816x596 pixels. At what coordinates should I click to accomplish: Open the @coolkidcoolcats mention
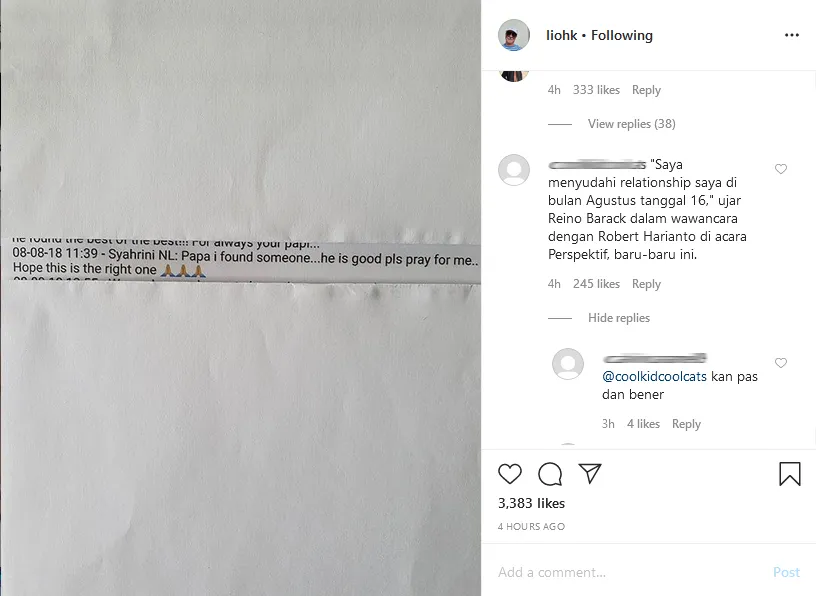pyautogui.click(x=654, y=376)
